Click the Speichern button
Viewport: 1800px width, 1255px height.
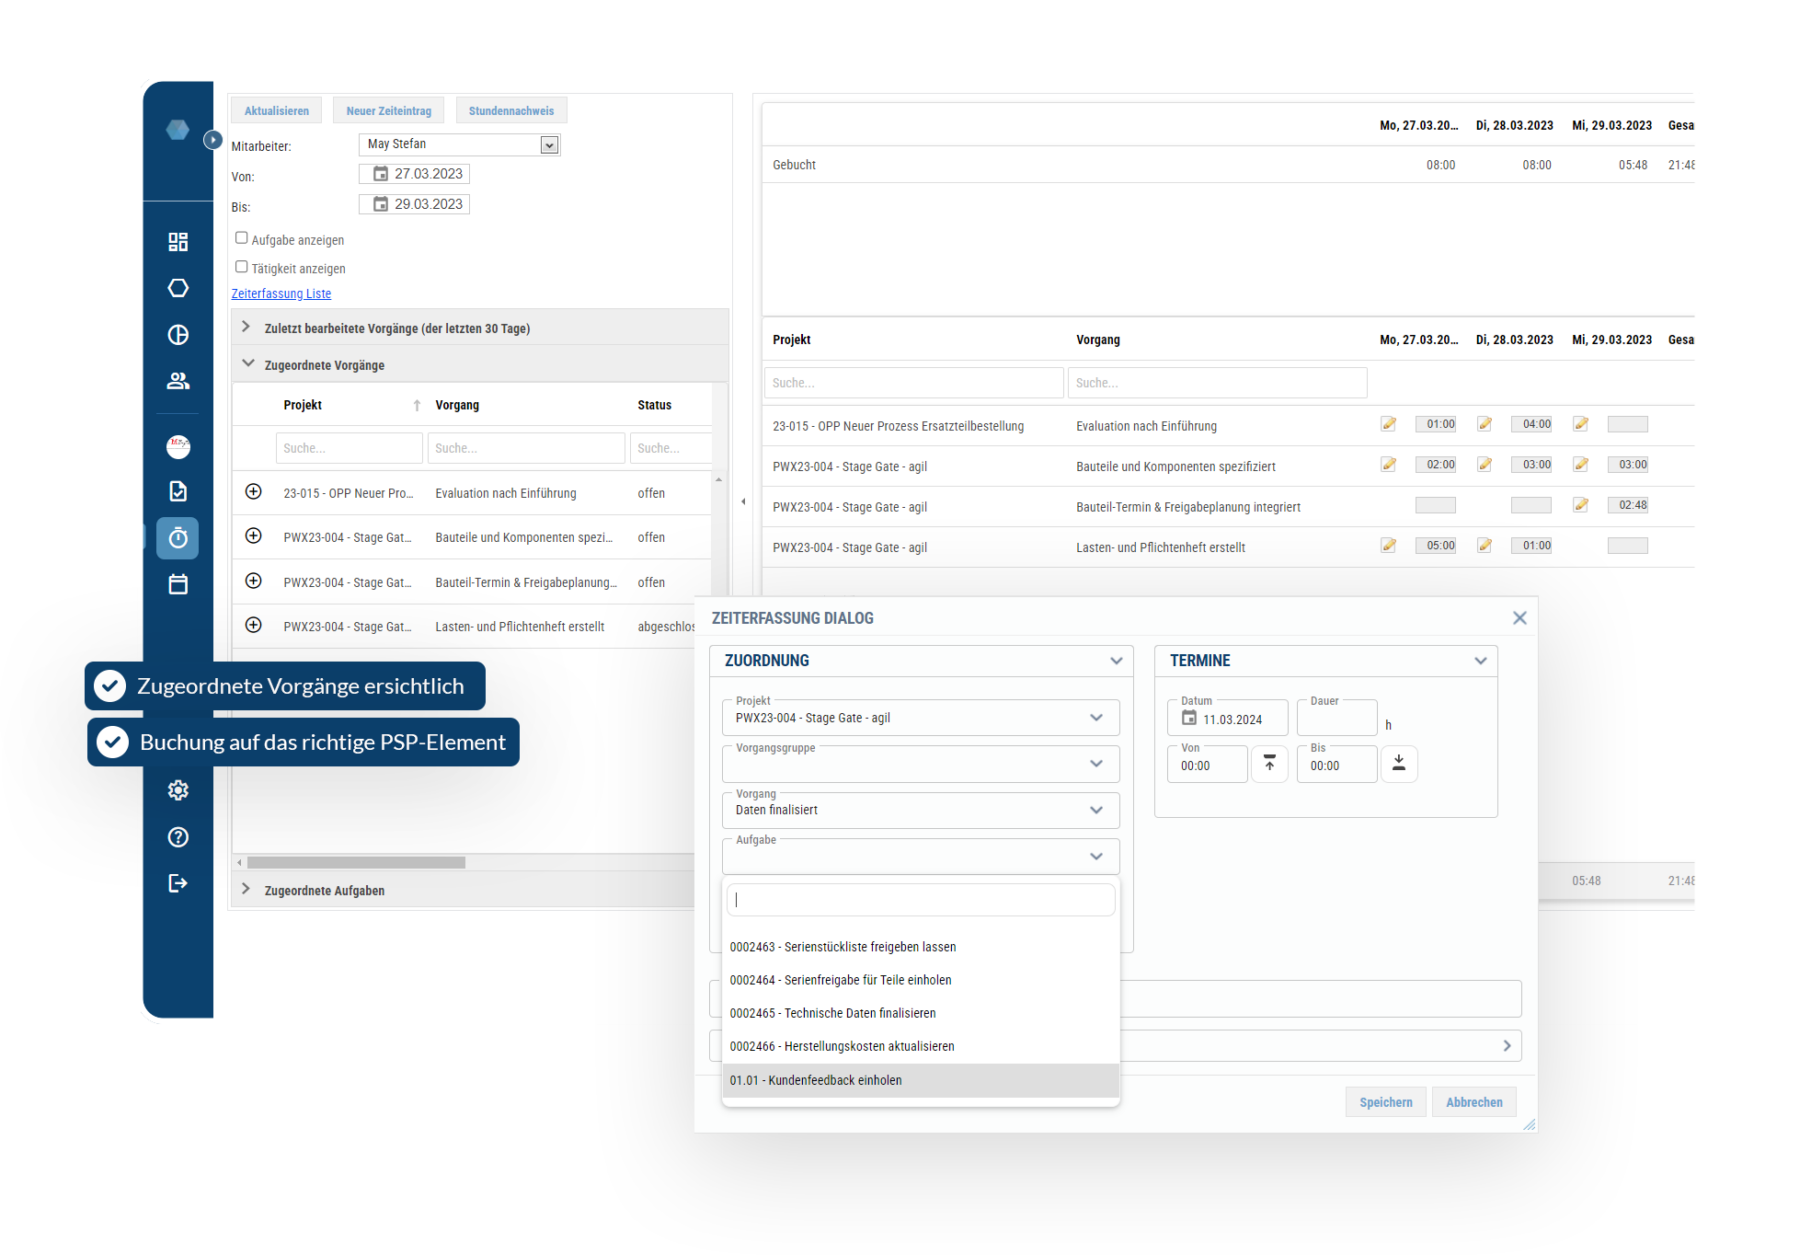pyautogui.click(x=1385, y=1102)
